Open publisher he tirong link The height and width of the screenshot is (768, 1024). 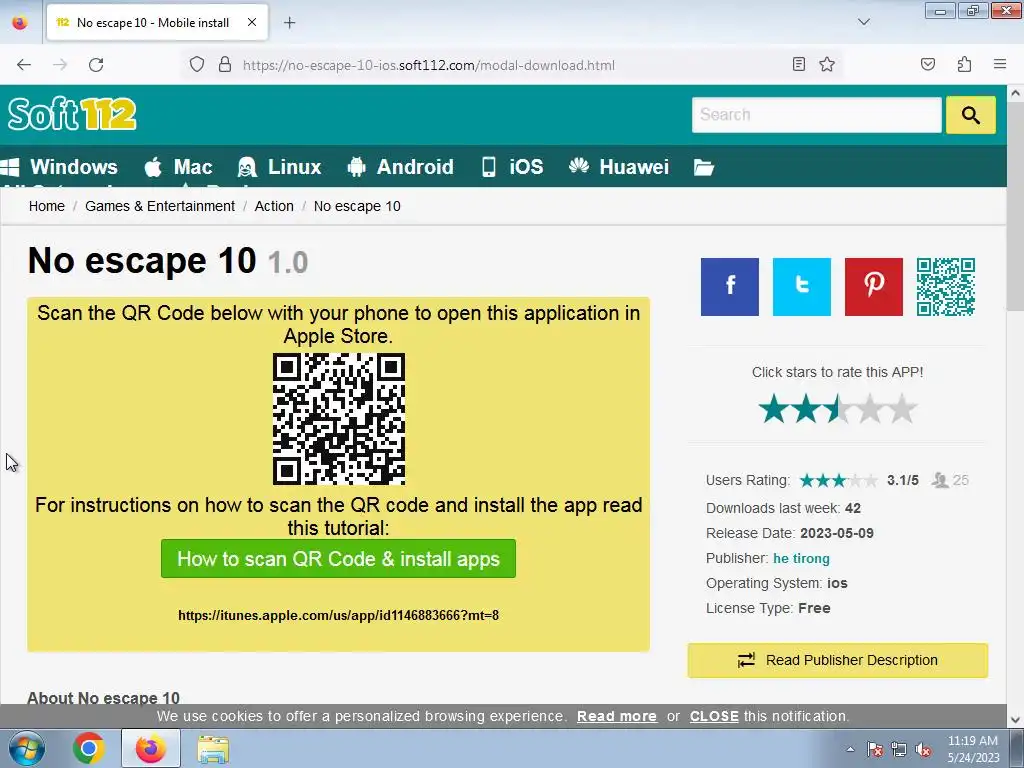[x=801, y=558]
